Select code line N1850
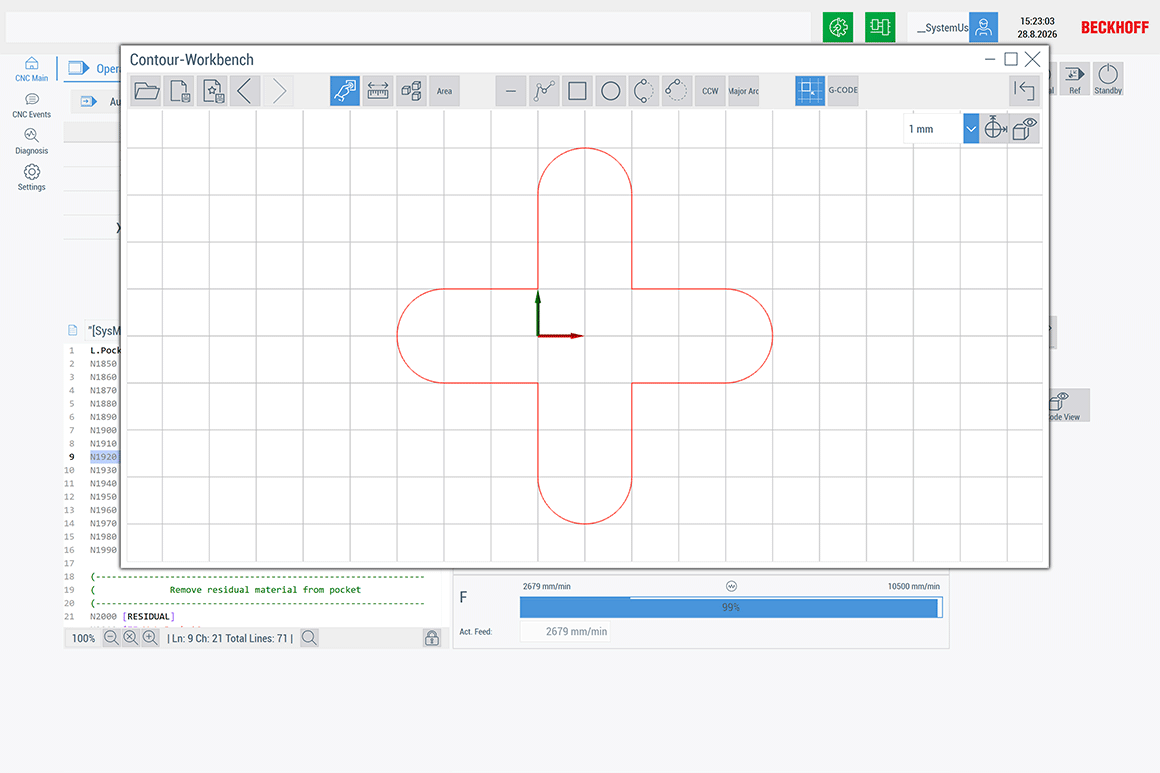1160x773 pixels. [104, 363]
